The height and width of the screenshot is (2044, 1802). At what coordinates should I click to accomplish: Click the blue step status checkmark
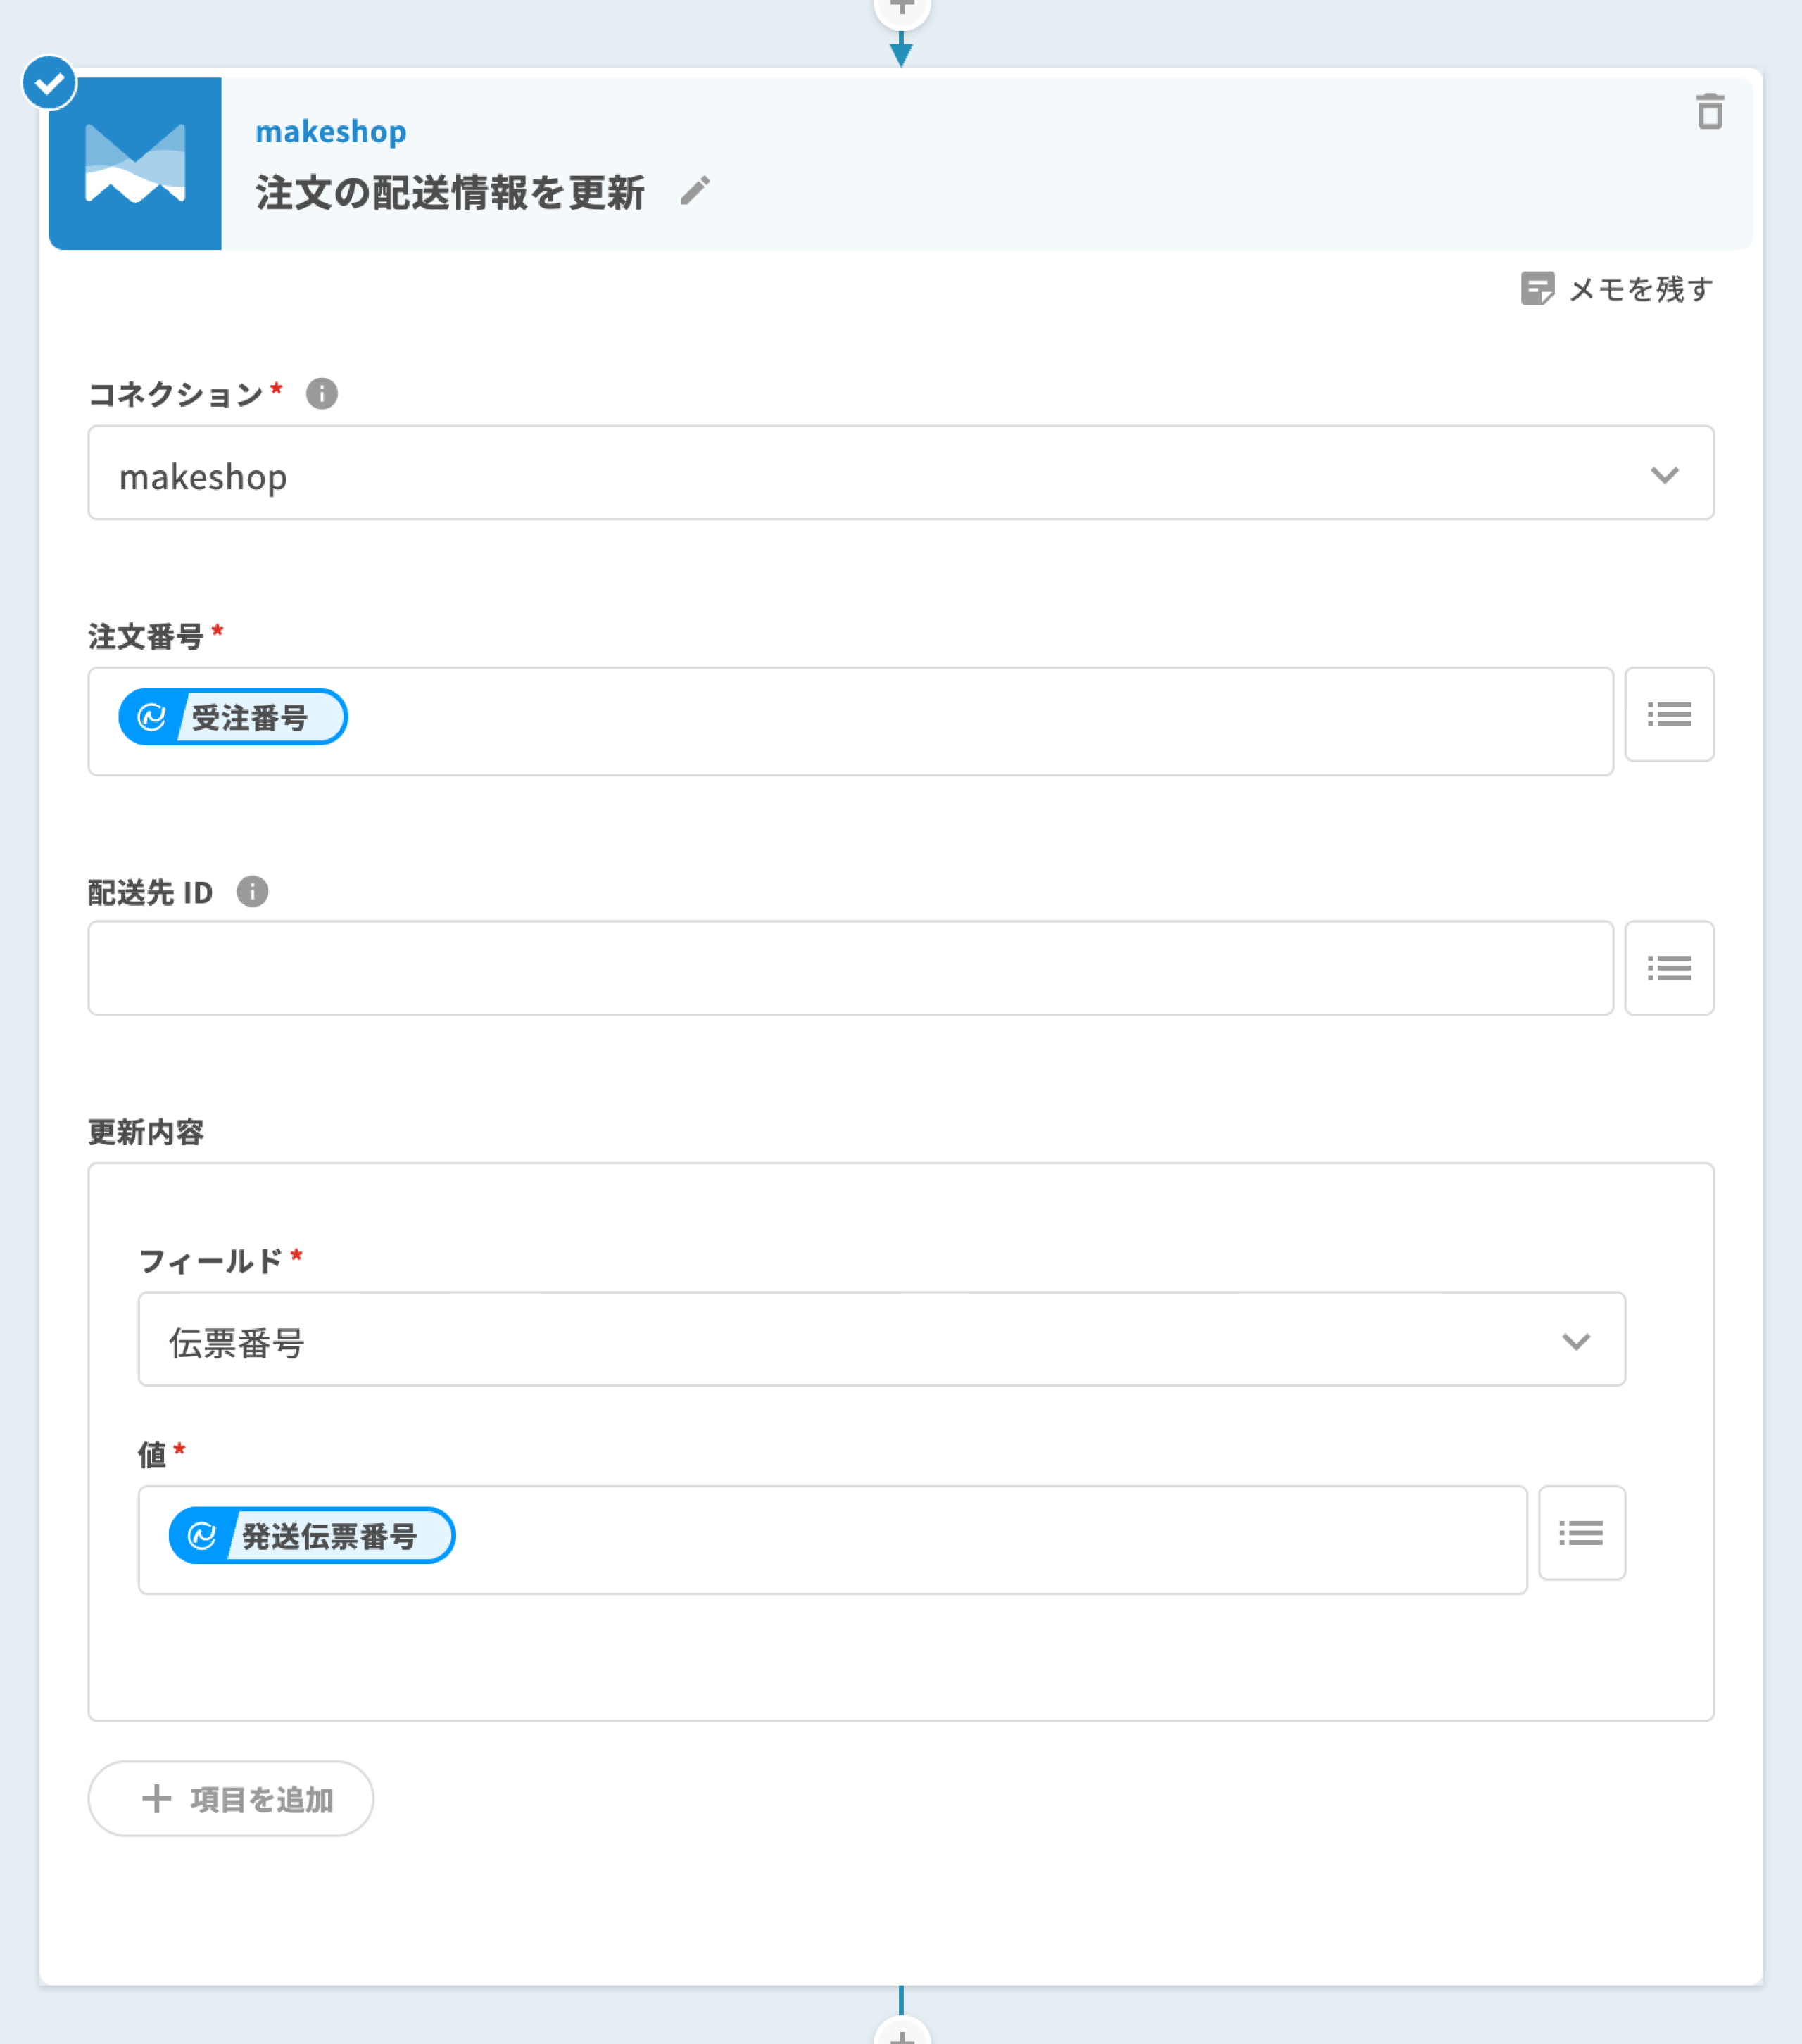49,83
